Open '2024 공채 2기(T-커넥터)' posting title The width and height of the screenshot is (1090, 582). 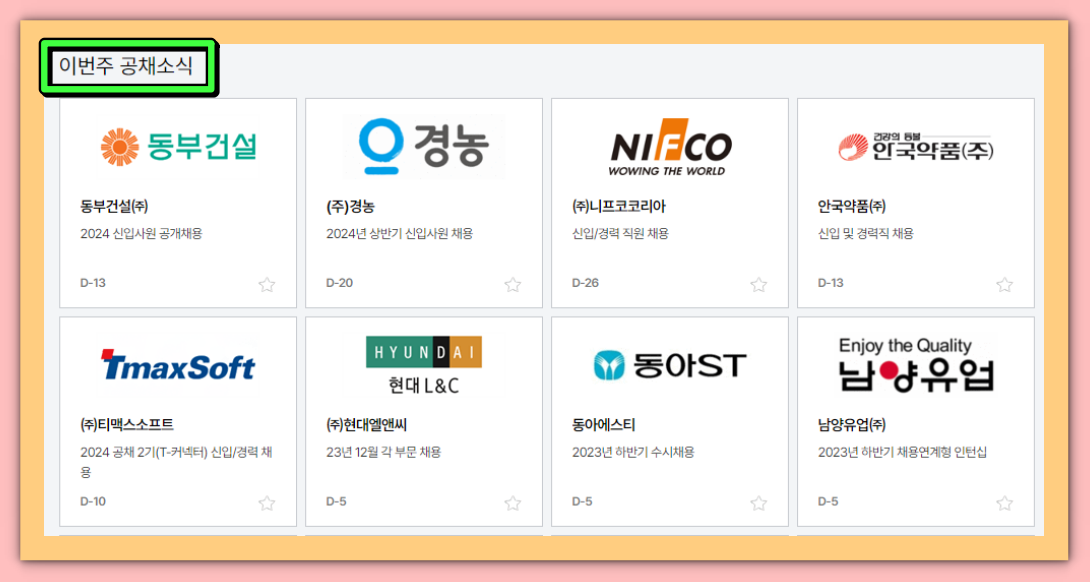pos(177,462)
